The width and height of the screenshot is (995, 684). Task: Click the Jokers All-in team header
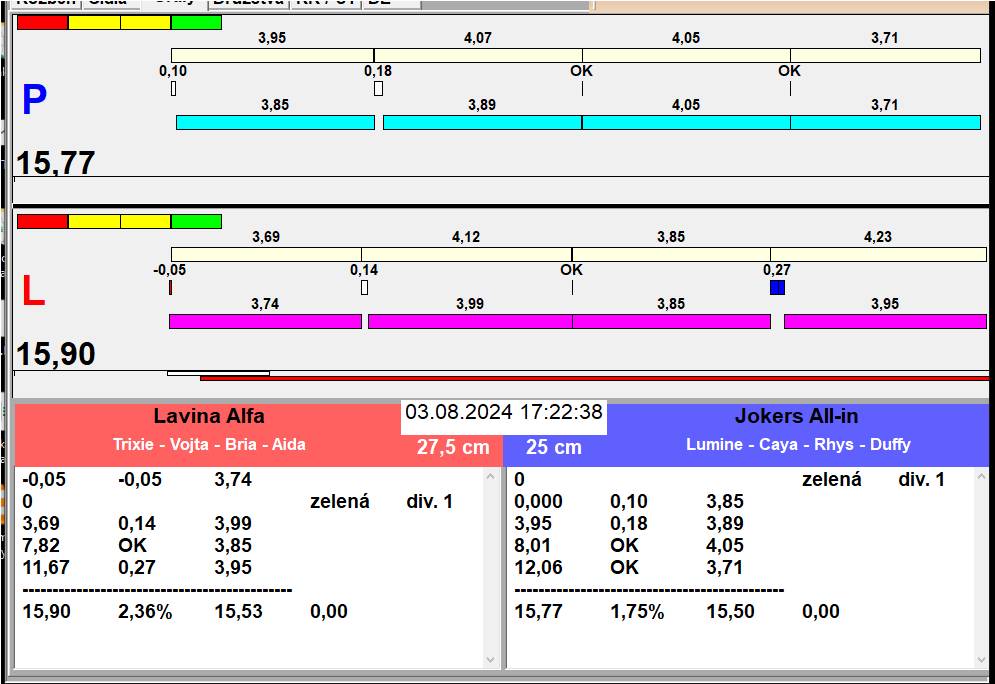point(796,416)
